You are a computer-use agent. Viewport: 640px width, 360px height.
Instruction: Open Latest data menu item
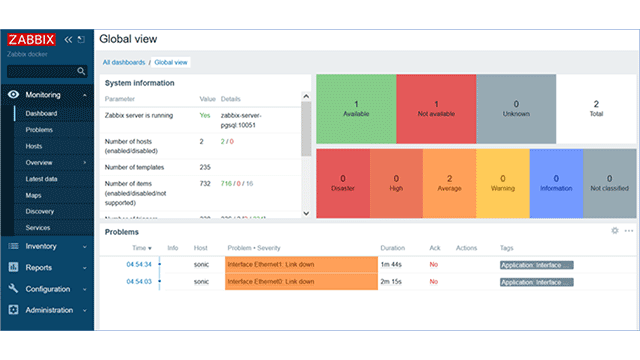[x=41, y=179]
